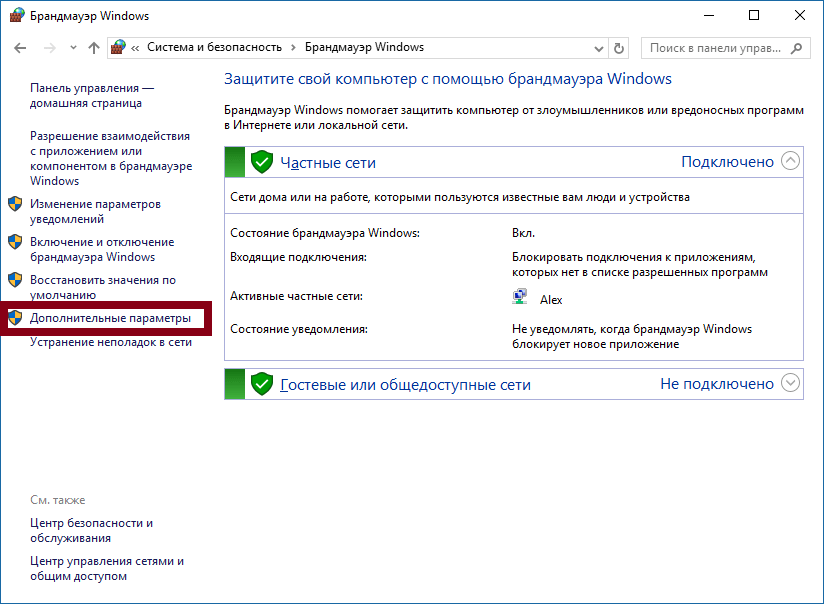The height and width of the screenshot is (604, 824).
Task: Click the Back navigation arrow
Action: pyautogui.click(x=20, y=48)
